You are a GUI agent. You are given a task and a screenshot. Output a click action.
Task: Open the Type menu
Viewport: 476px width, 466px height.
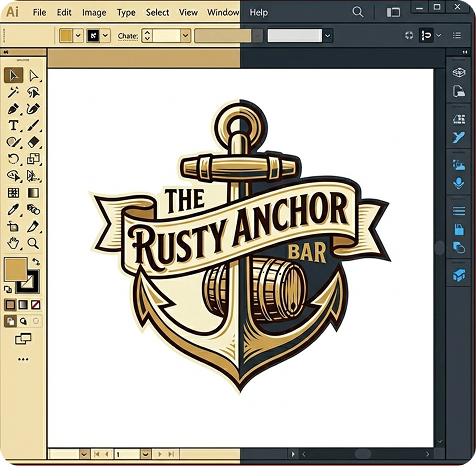pos(126,13)
